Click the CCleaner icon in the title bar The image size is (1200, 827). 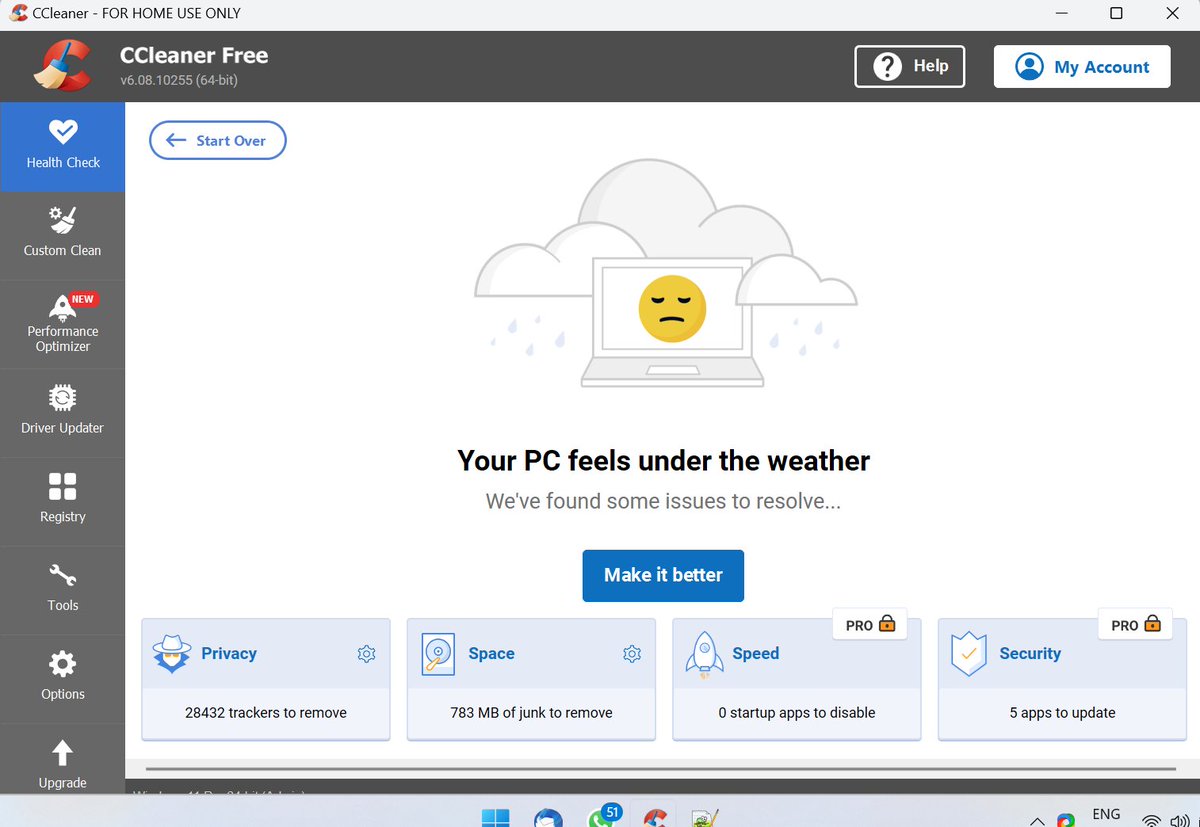point(17,14)
